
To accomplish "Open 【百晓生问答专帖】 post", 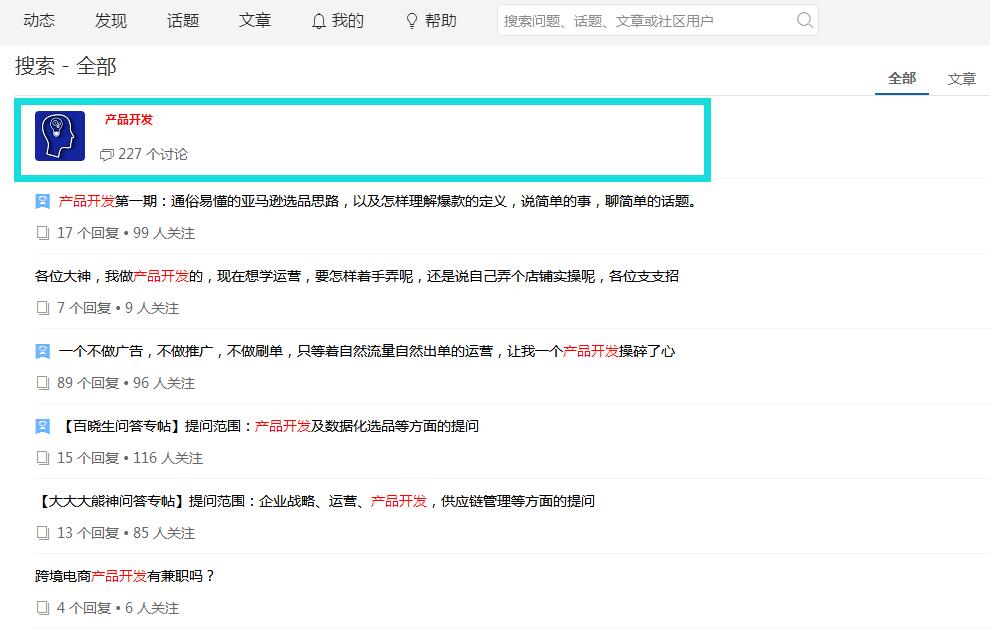I will [269, 426].
